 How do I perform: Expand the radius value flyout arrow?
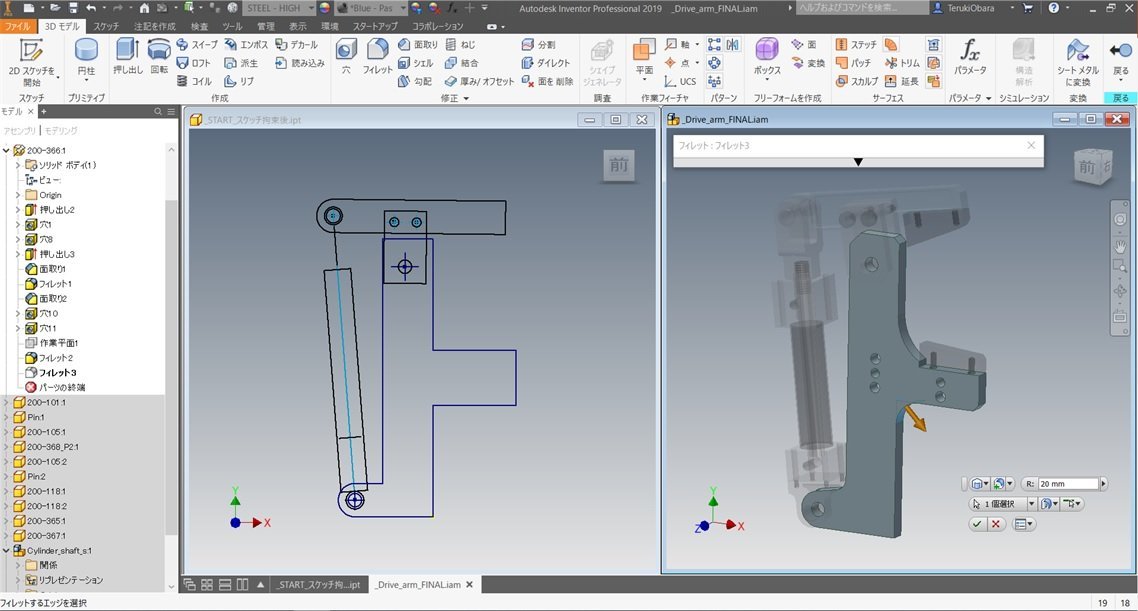pos(1104,483)
